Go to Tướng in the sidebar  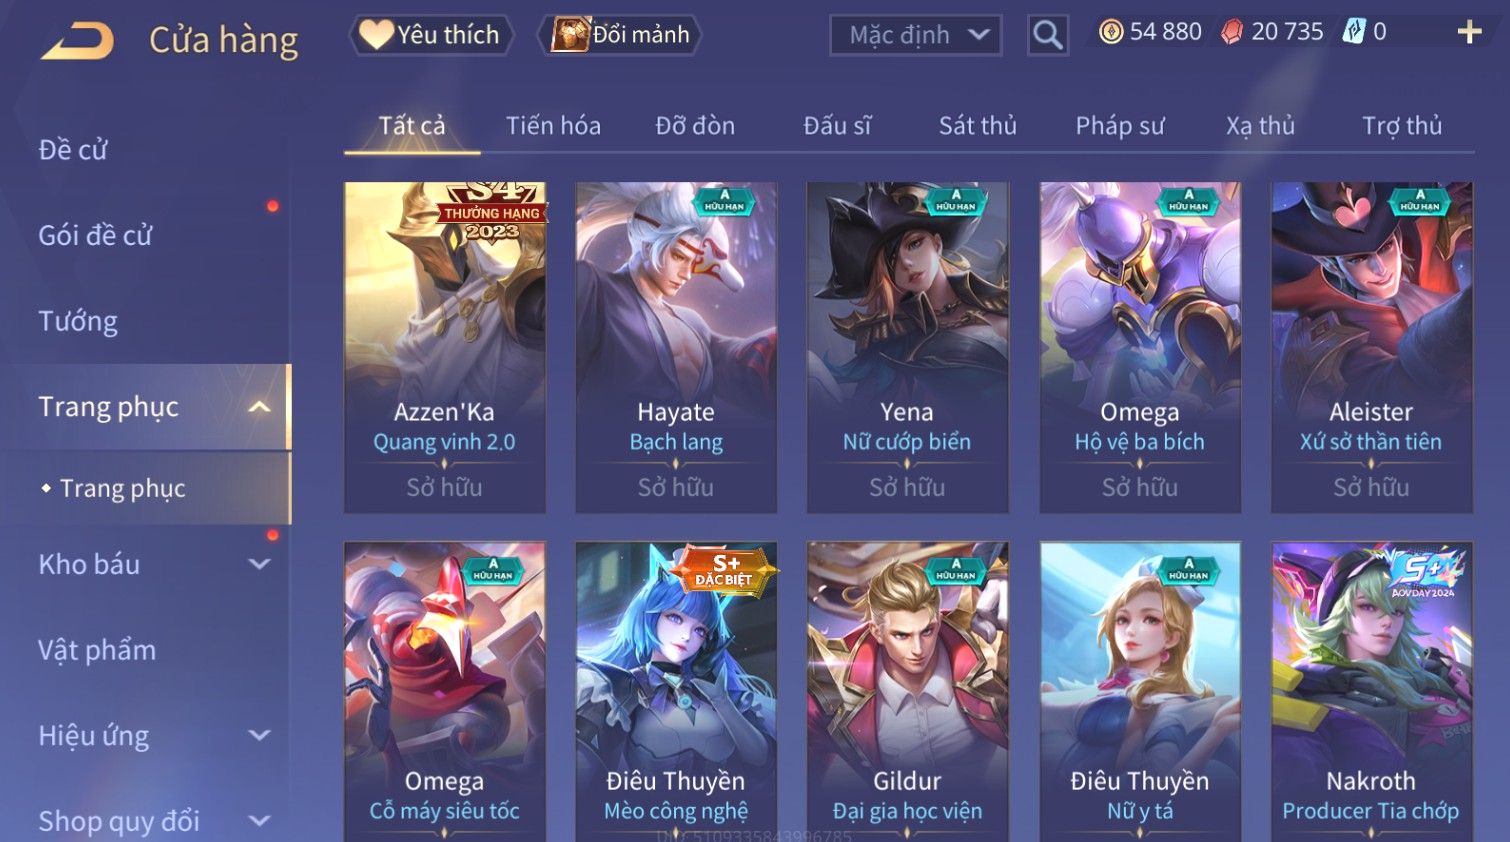[78, 321]
